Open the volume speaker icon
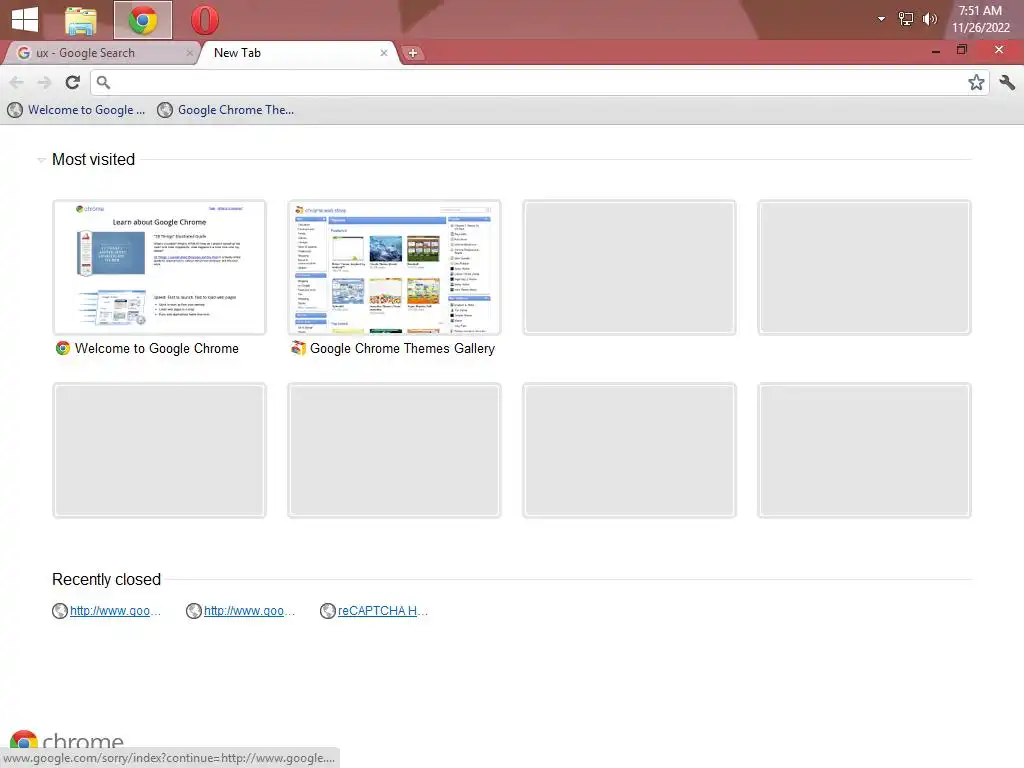 [x=930, y=19]
